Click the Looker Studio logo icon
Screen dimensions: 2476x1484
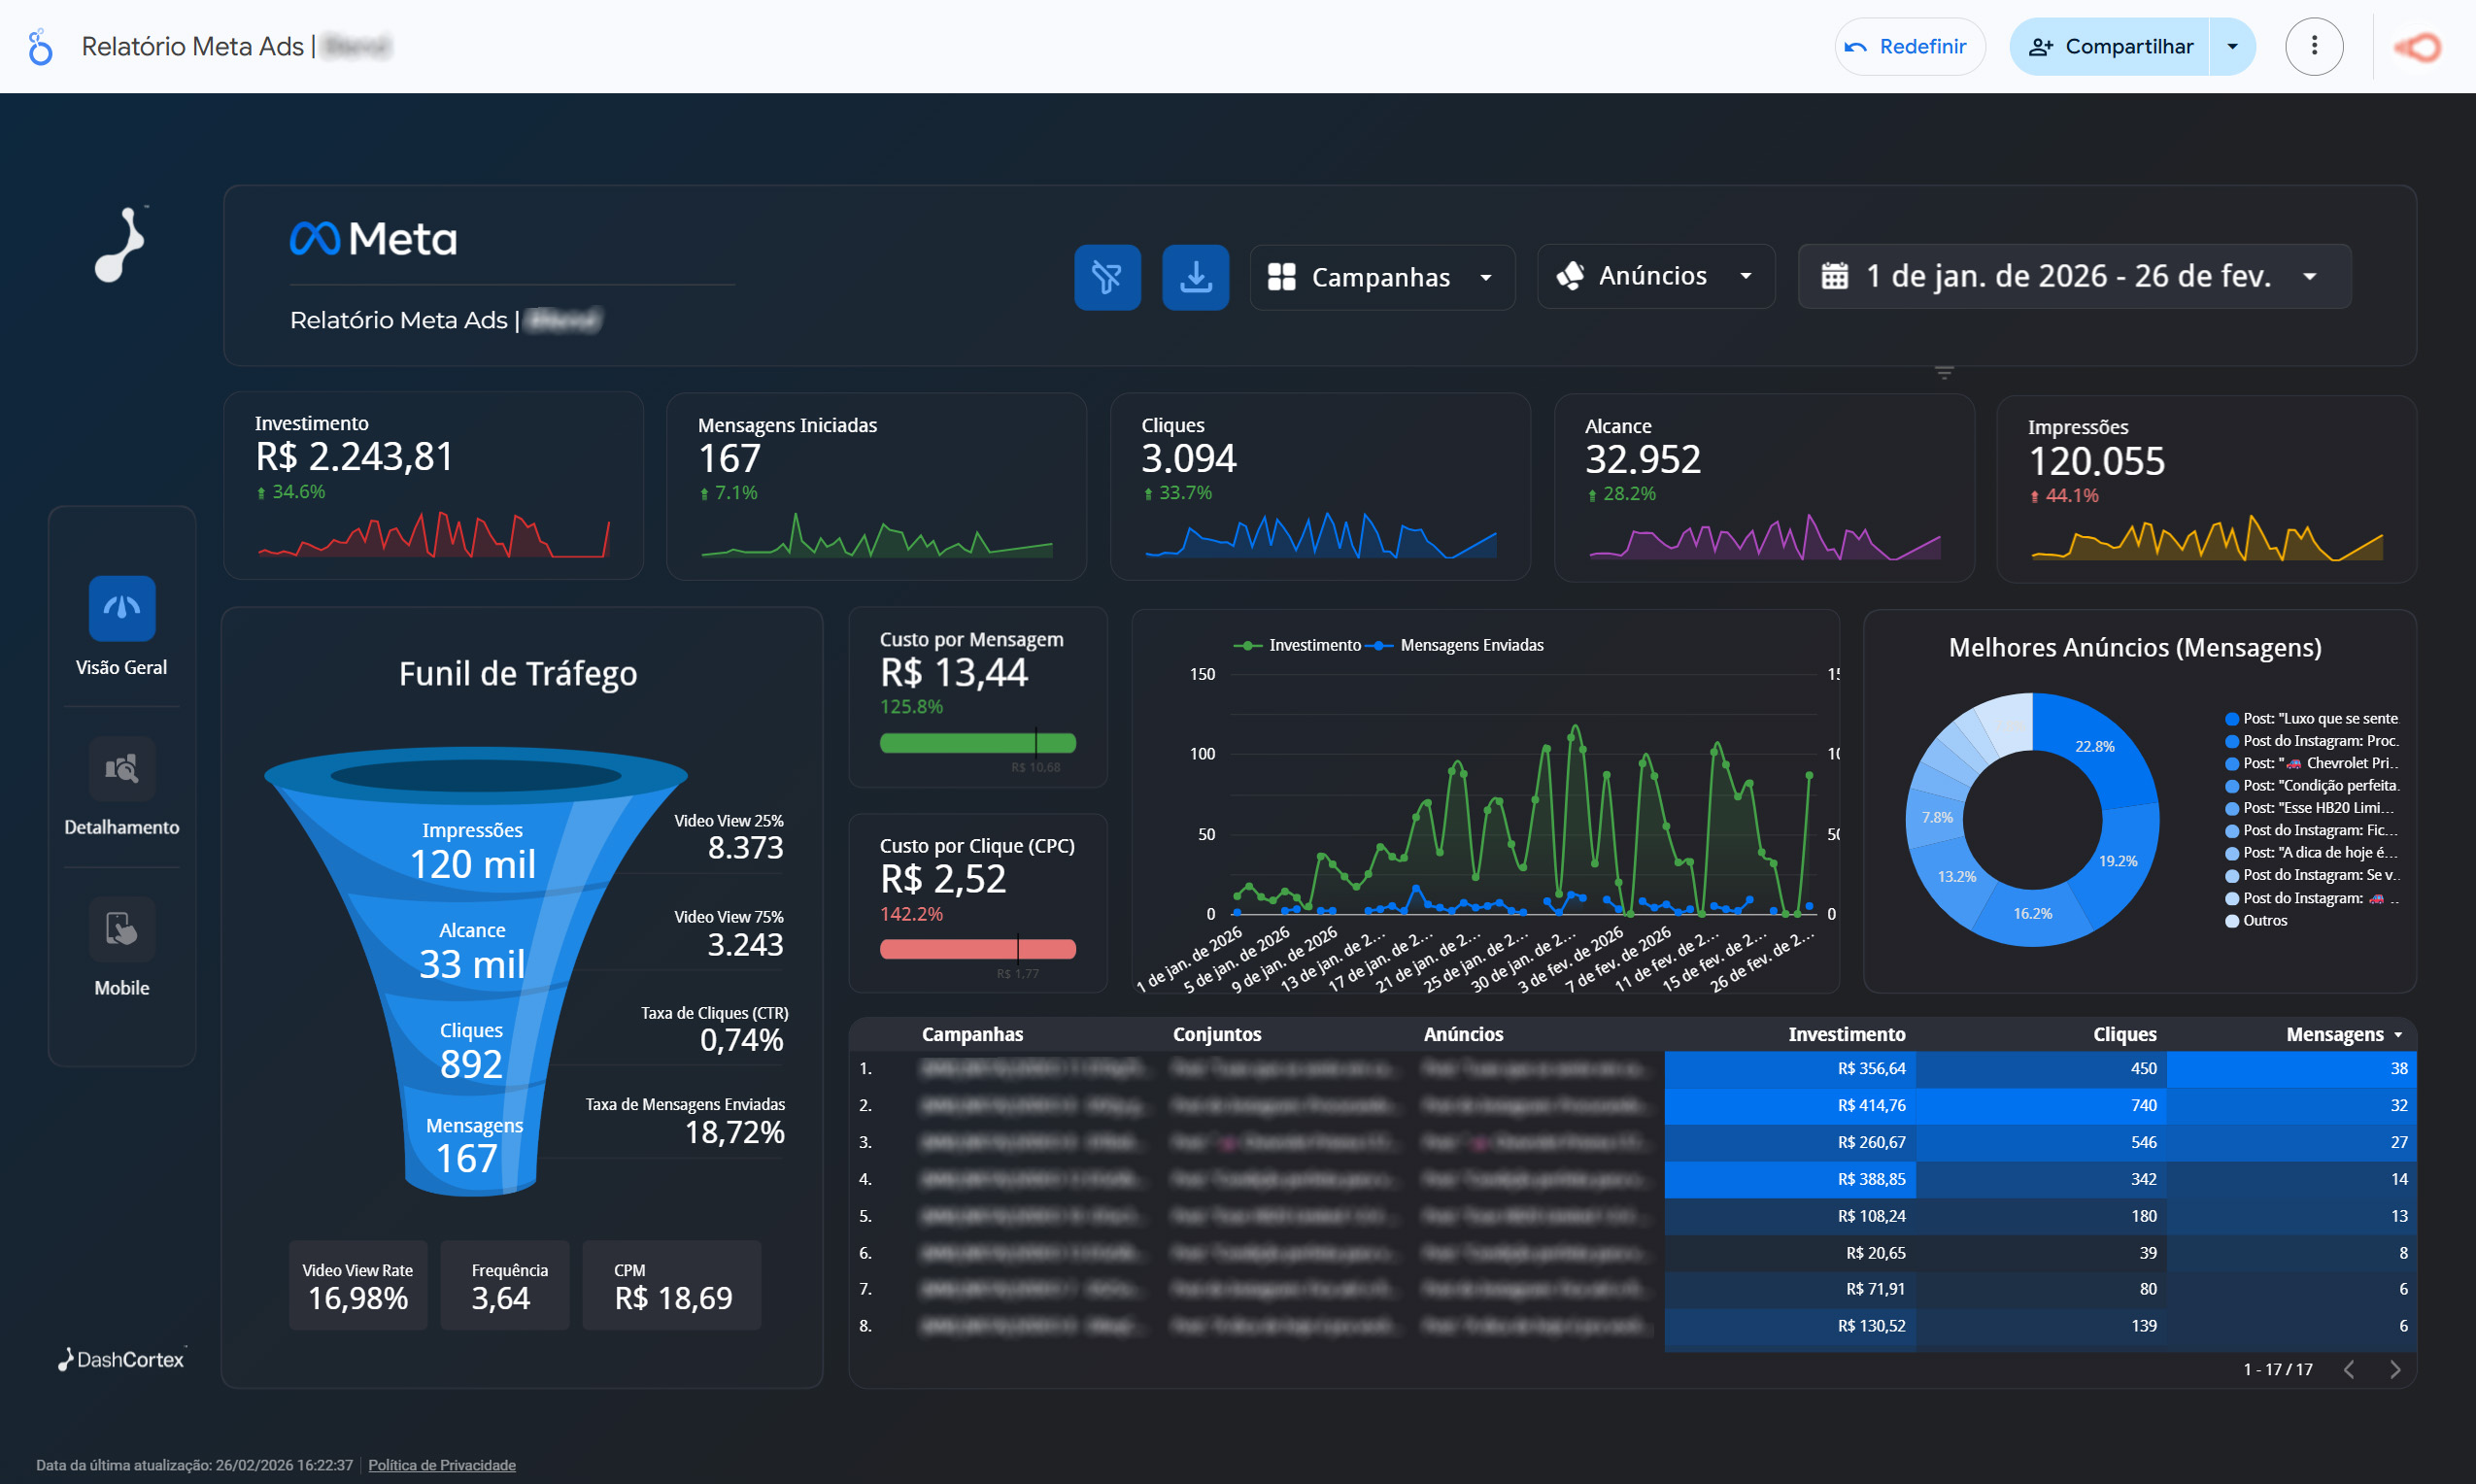40,46
